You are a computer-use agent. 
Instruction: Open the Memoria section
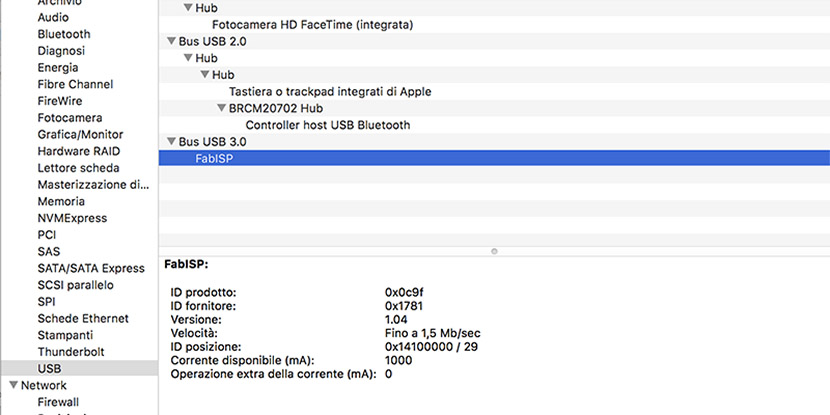[61, 201]
